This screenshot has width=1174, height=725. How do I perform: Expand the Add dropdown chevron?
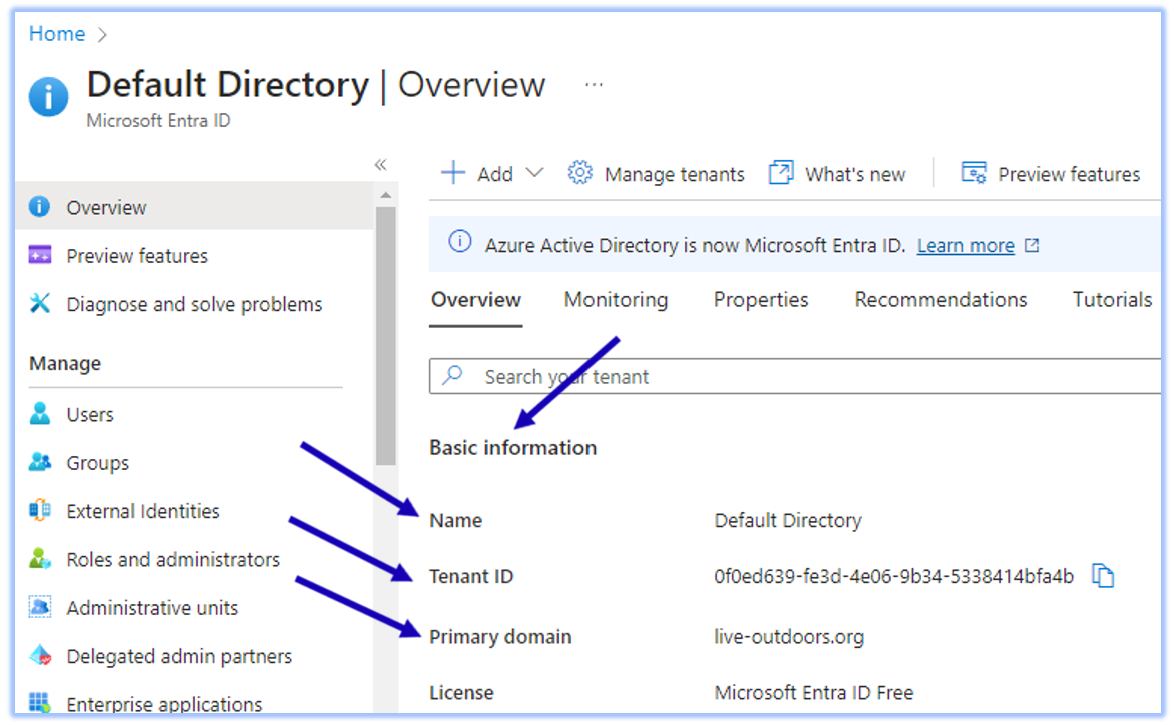pyautogui.click(x=534, y=173)
